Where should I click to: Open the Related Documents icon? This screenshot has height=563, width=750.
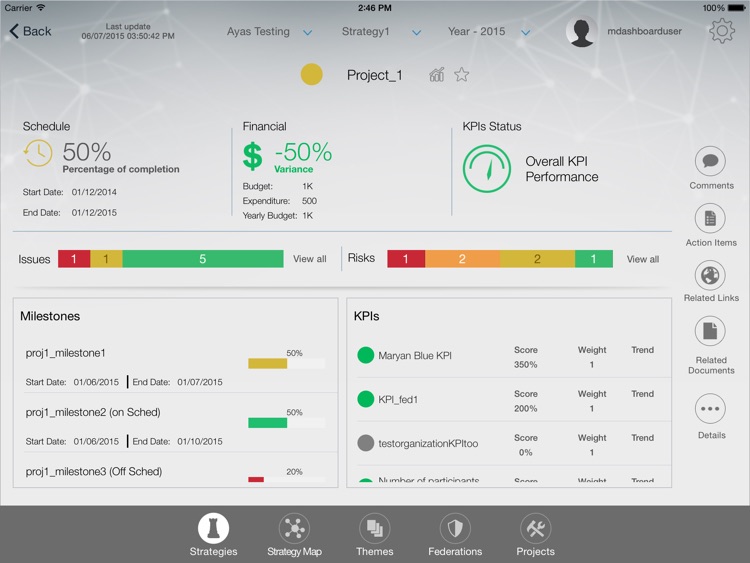pyautogui.click(x=710, y=331)
